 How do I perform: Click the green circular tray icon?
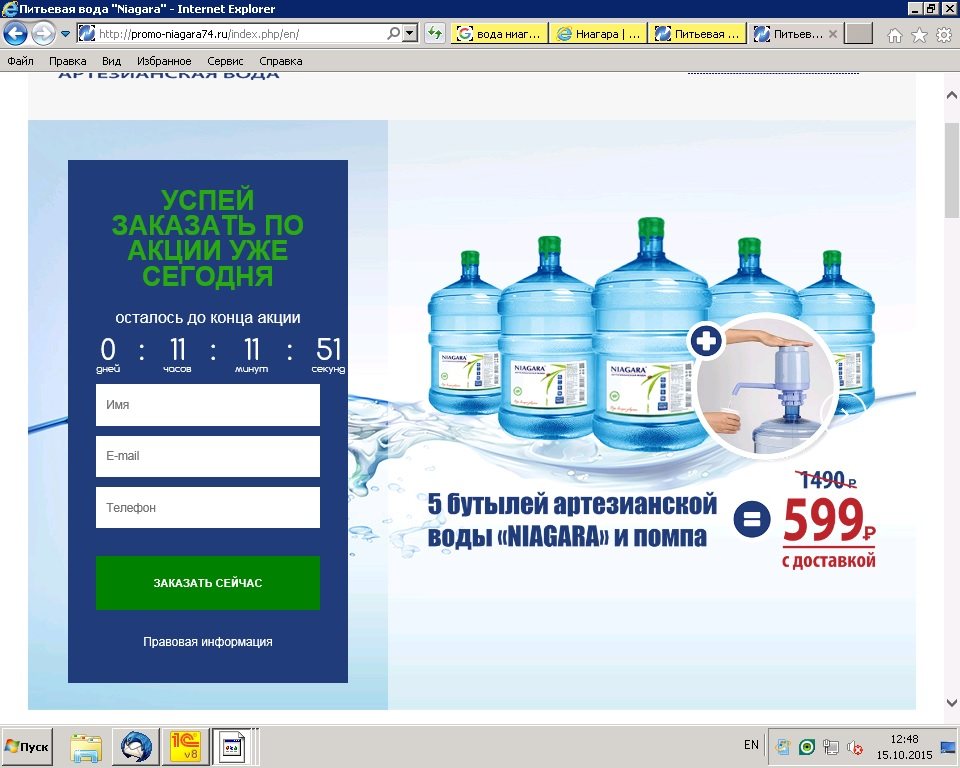807,747
